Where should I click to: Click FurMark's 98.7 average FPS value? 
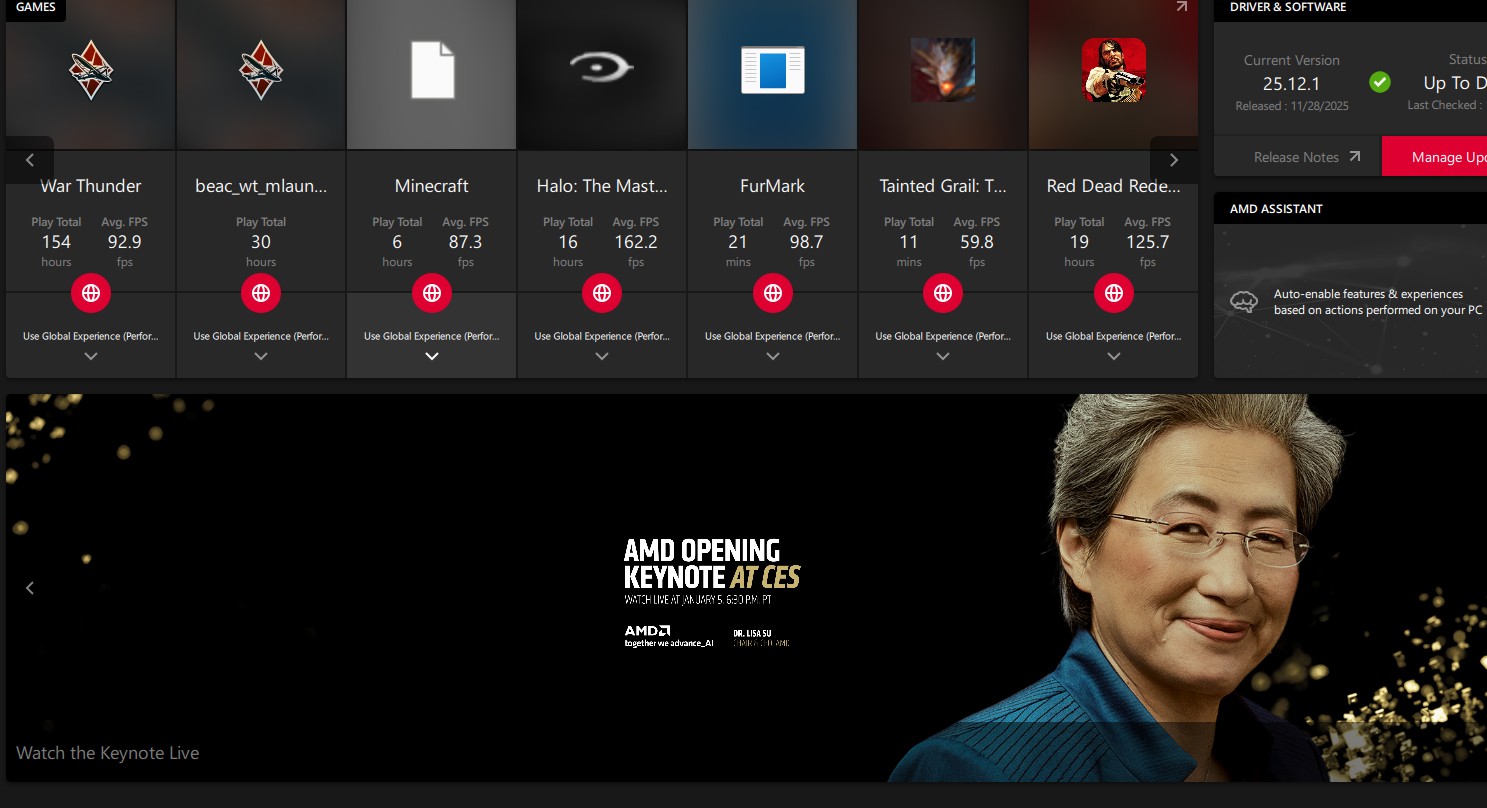click(807, 242)
